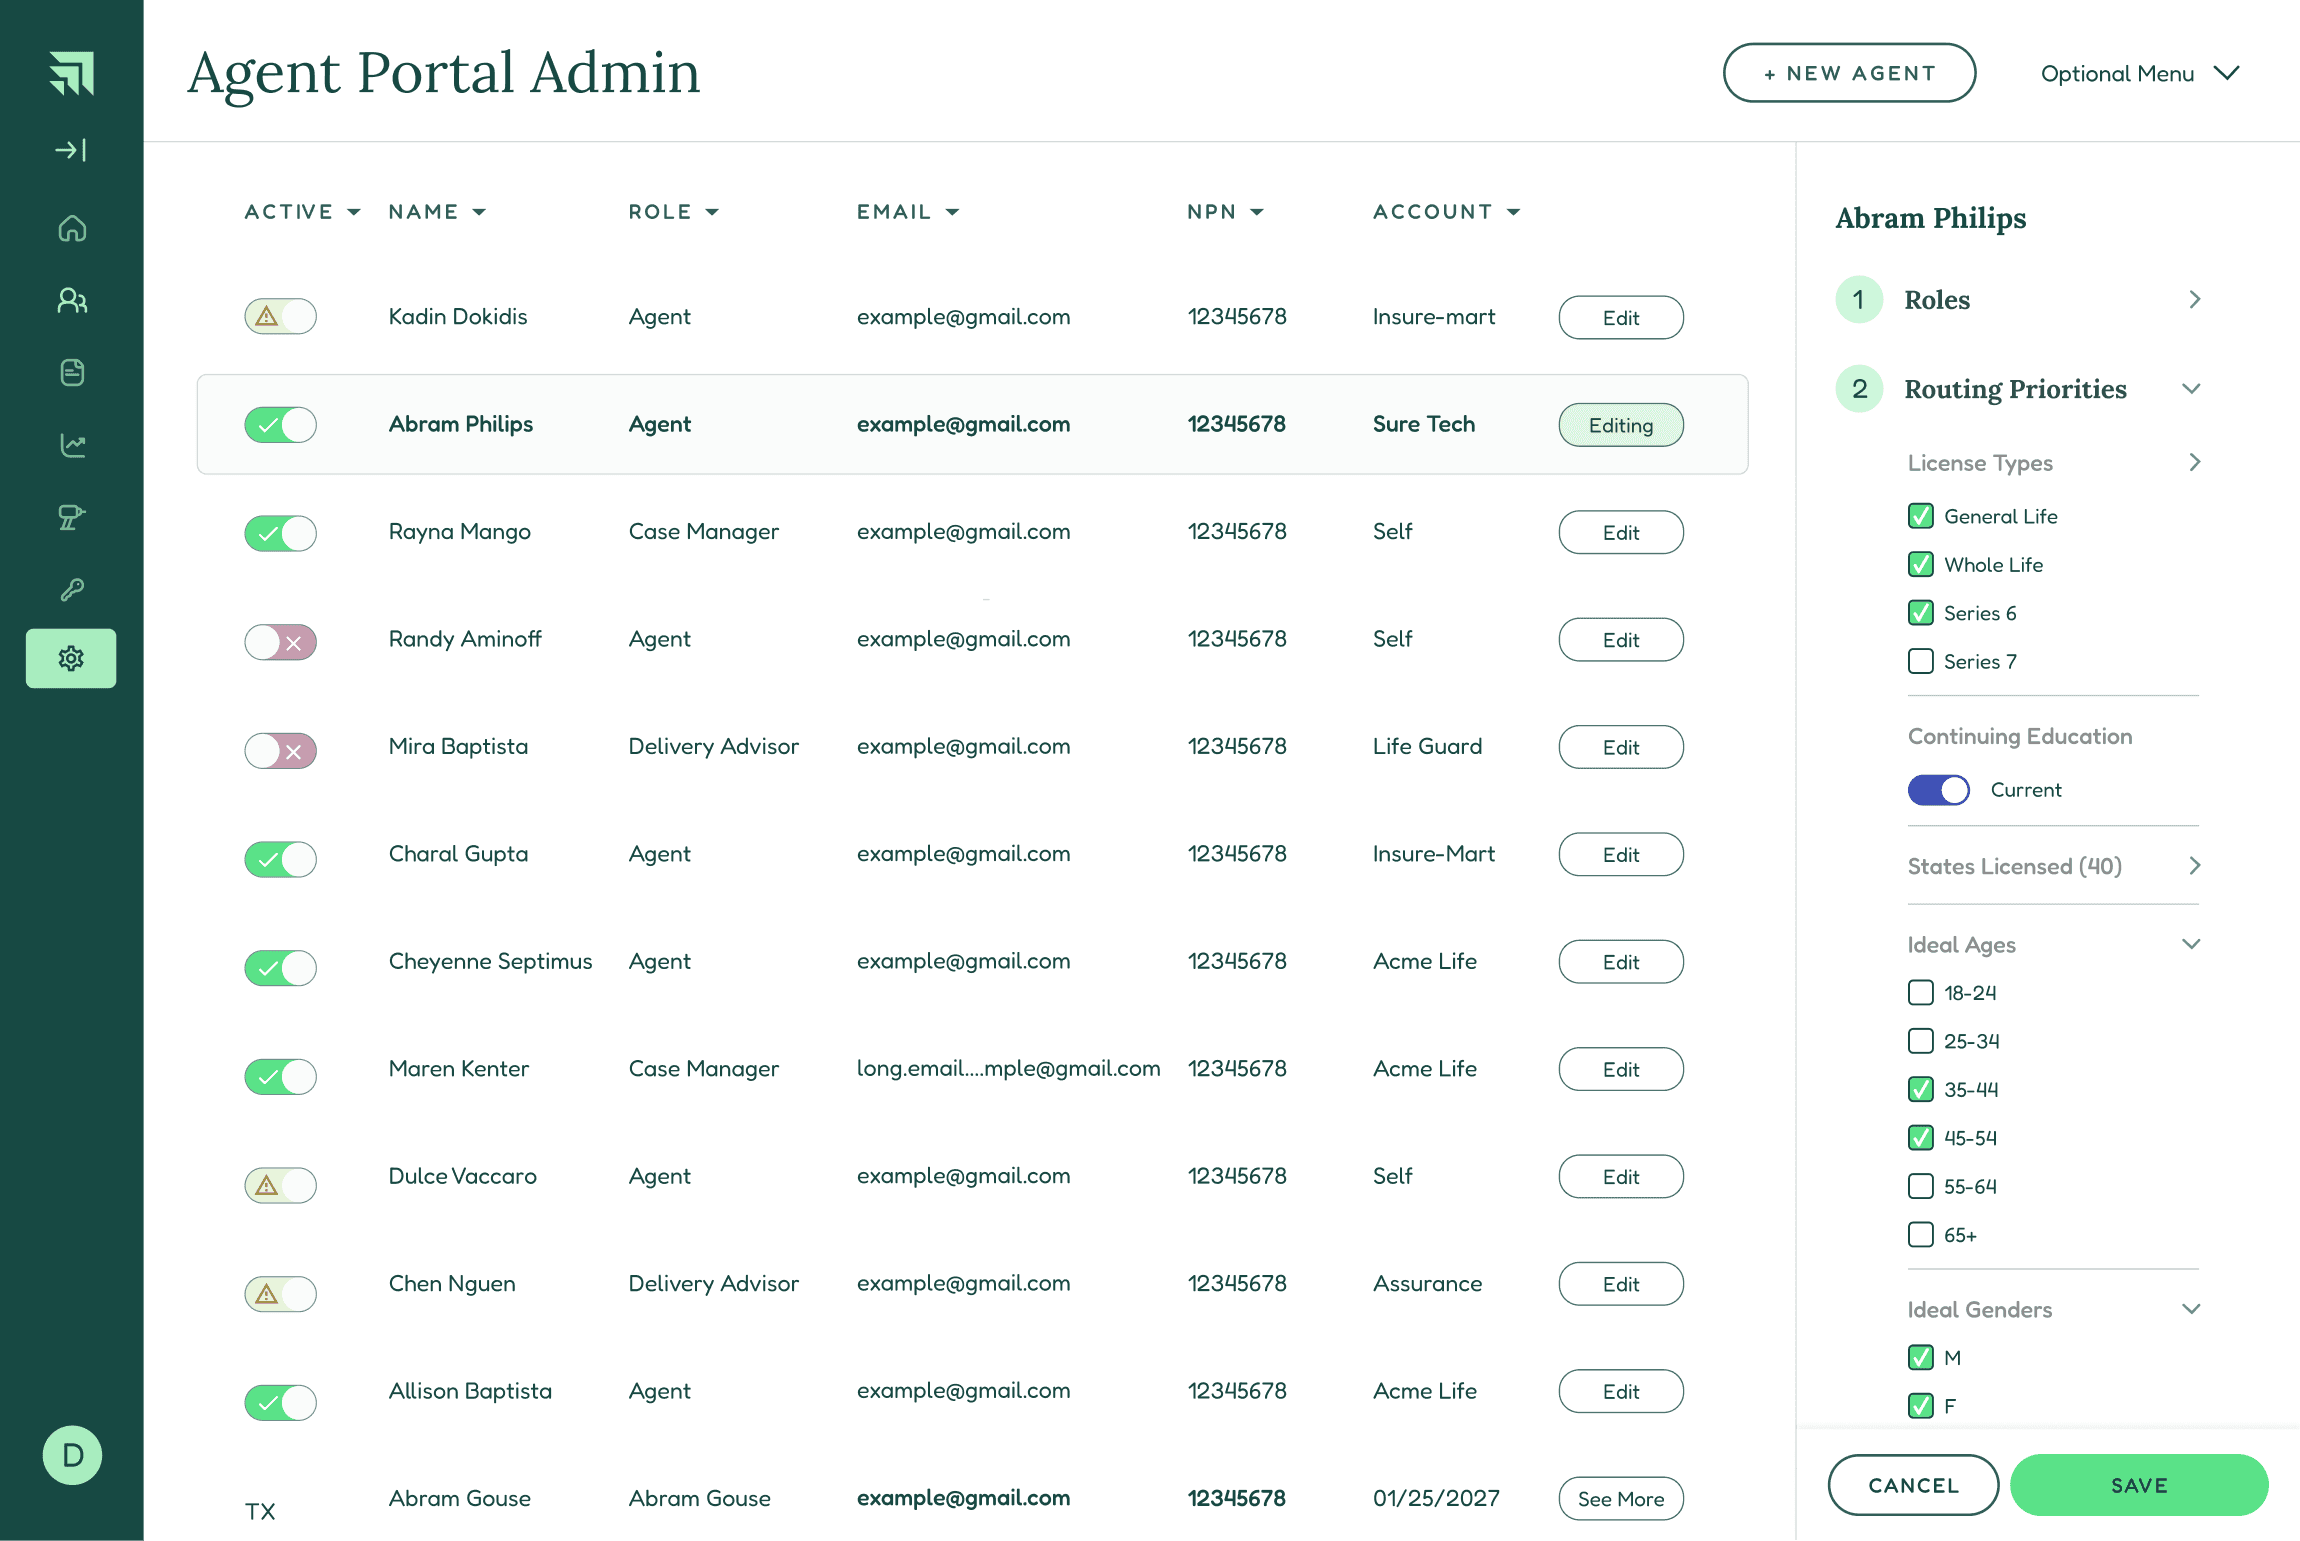Open the Optional Menu dropdown
Viewport: 2300px width, 1541px height.
pos(2139,74)
